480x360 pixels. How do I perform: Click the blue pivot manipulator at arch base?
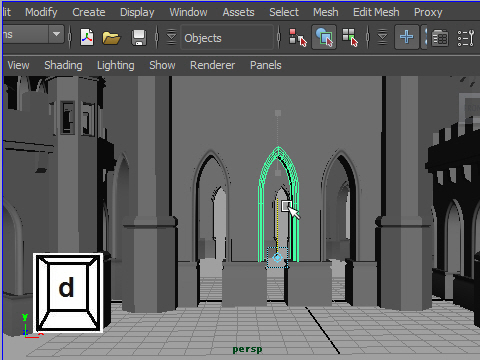coord(277,258)
